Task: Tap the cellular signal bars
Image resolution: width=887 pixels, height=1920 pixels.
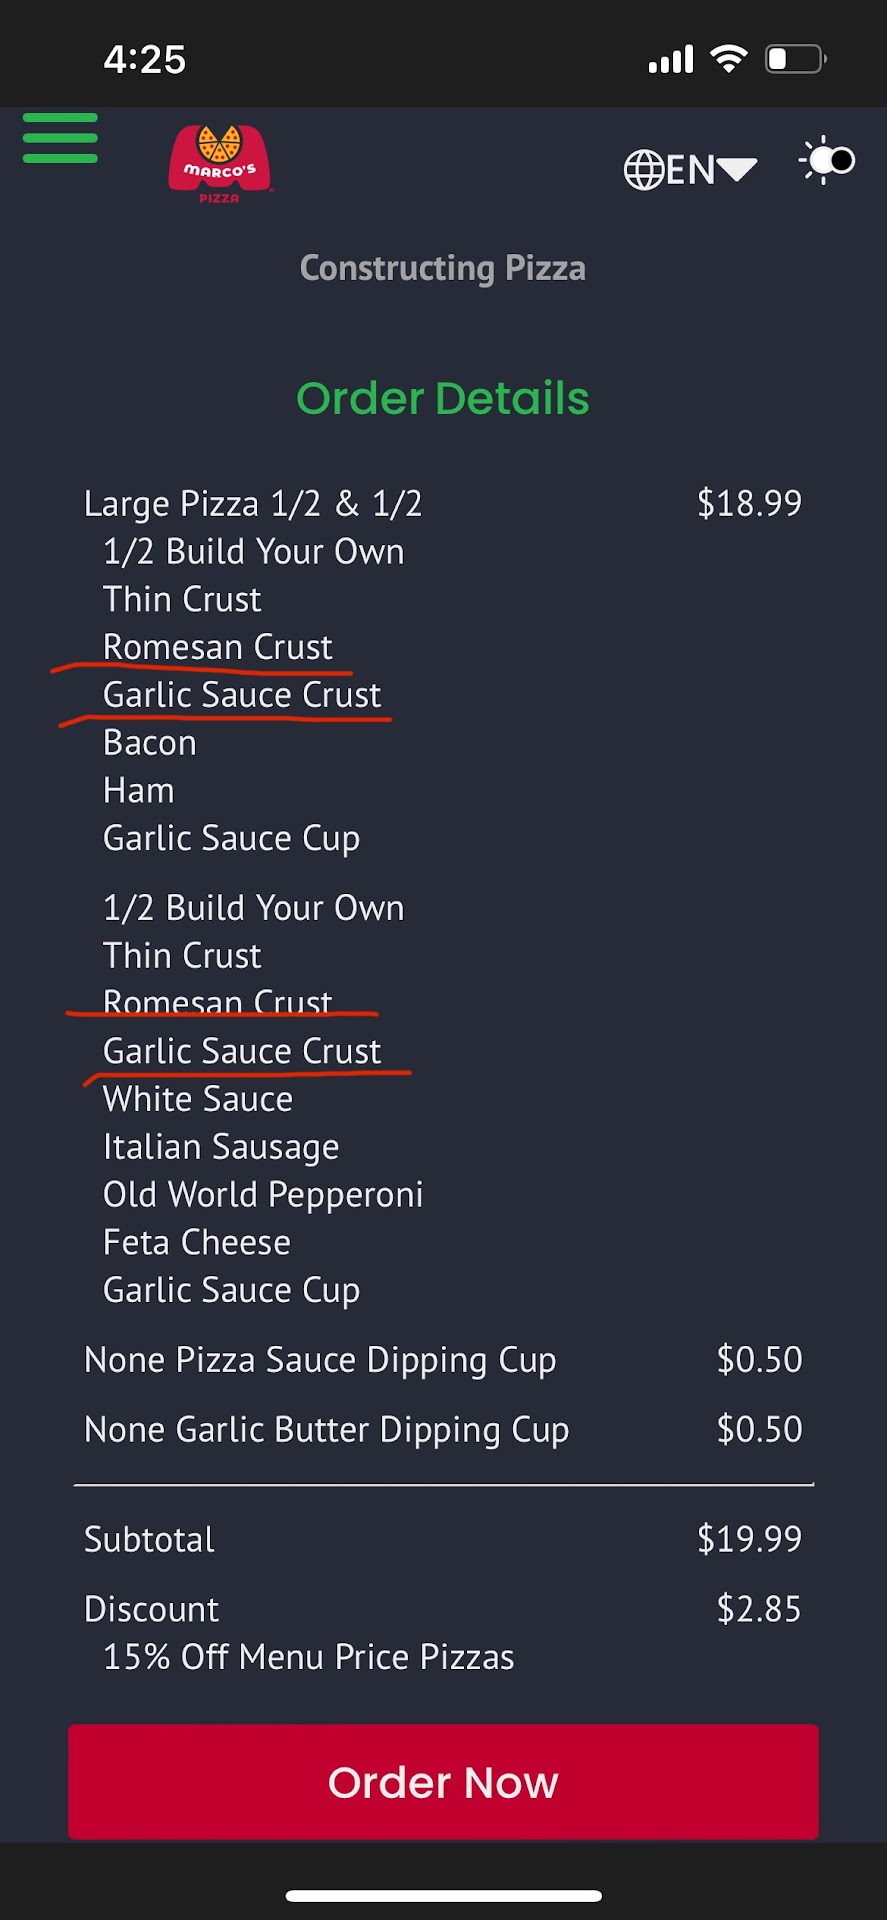Action: tap(671, 60)
